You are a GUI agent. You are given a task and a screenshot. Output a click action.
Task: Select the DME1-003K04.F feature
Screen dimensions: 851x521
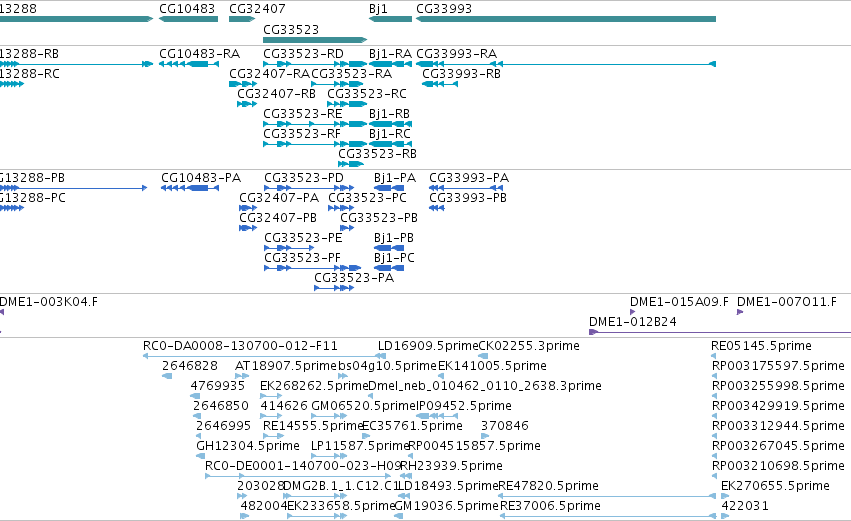[2, 313]
